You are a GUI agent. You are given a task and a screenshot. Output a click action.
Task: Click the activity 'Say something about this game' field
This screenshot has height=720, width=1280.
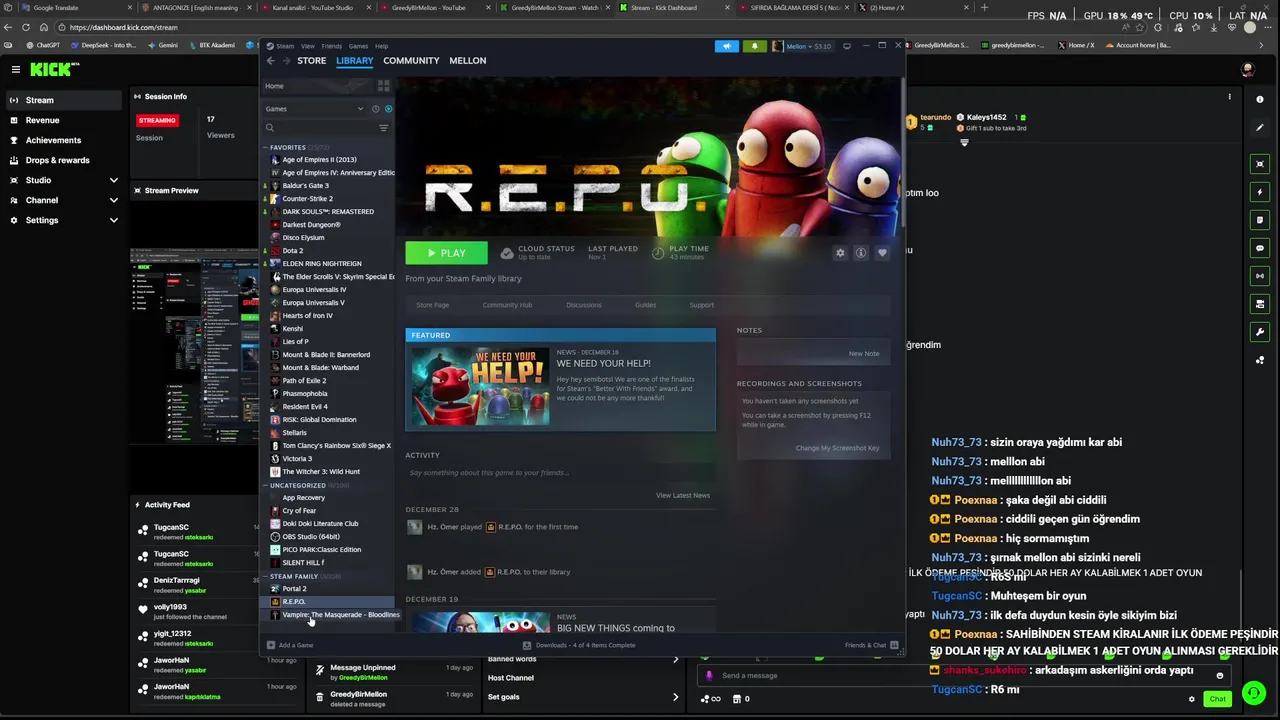point(560,472)
